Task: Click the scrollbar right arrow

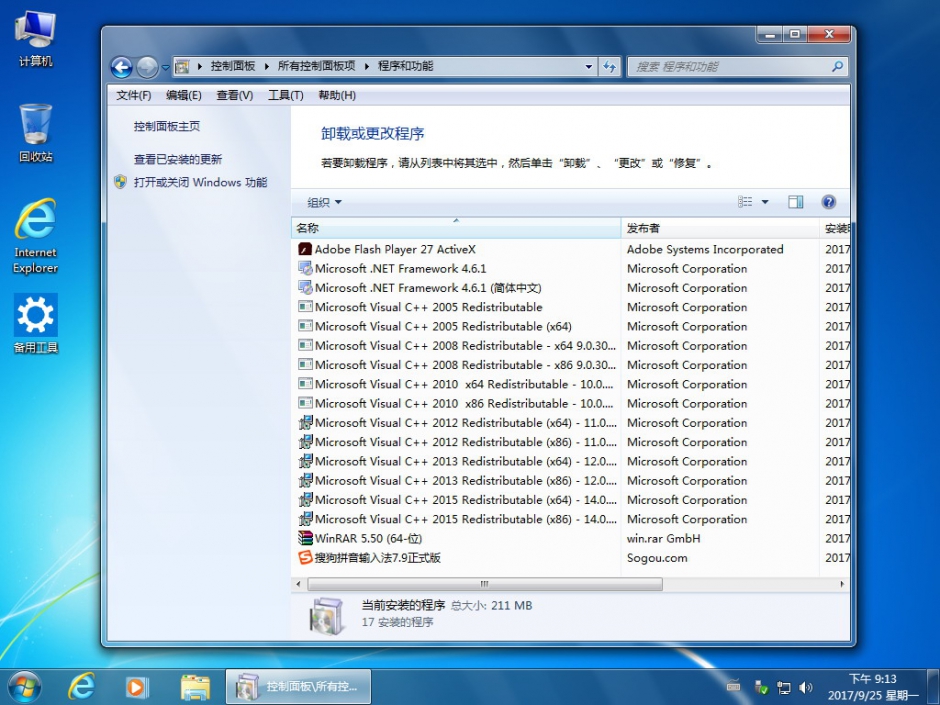Action: click(x=842, y=584)
